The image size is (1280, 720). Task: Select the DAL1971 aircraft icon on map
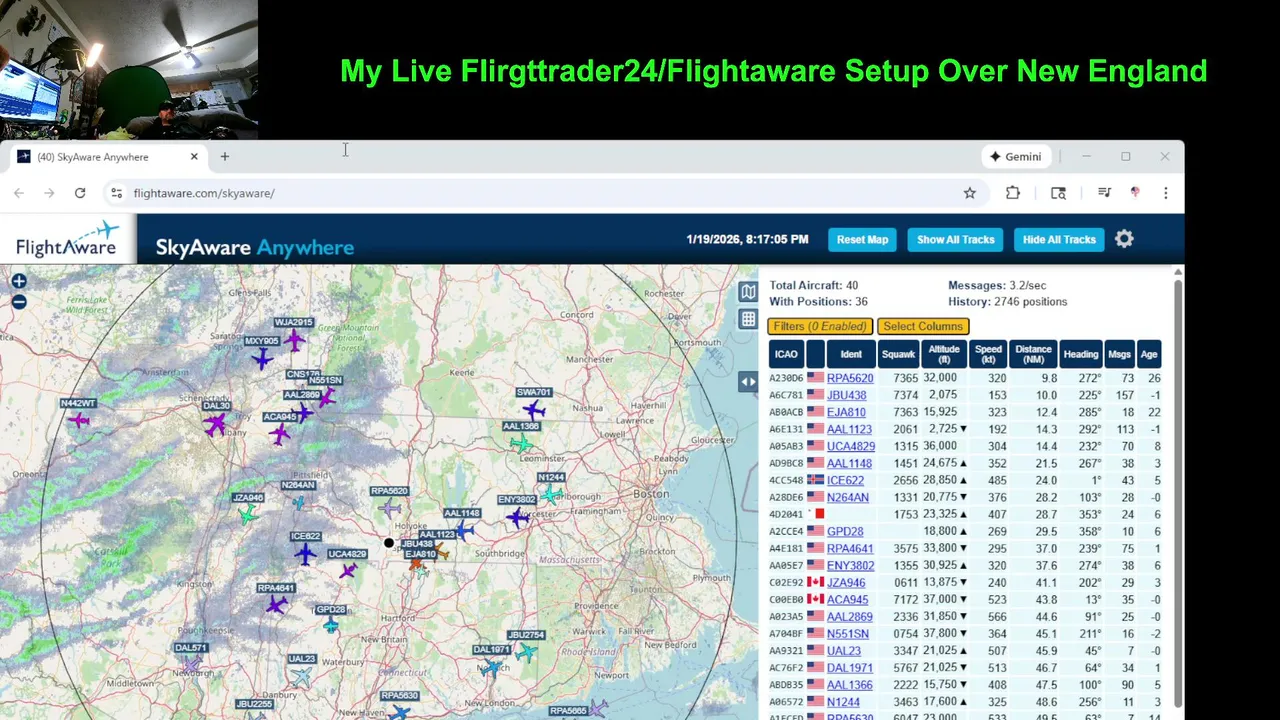pos(491,667)
